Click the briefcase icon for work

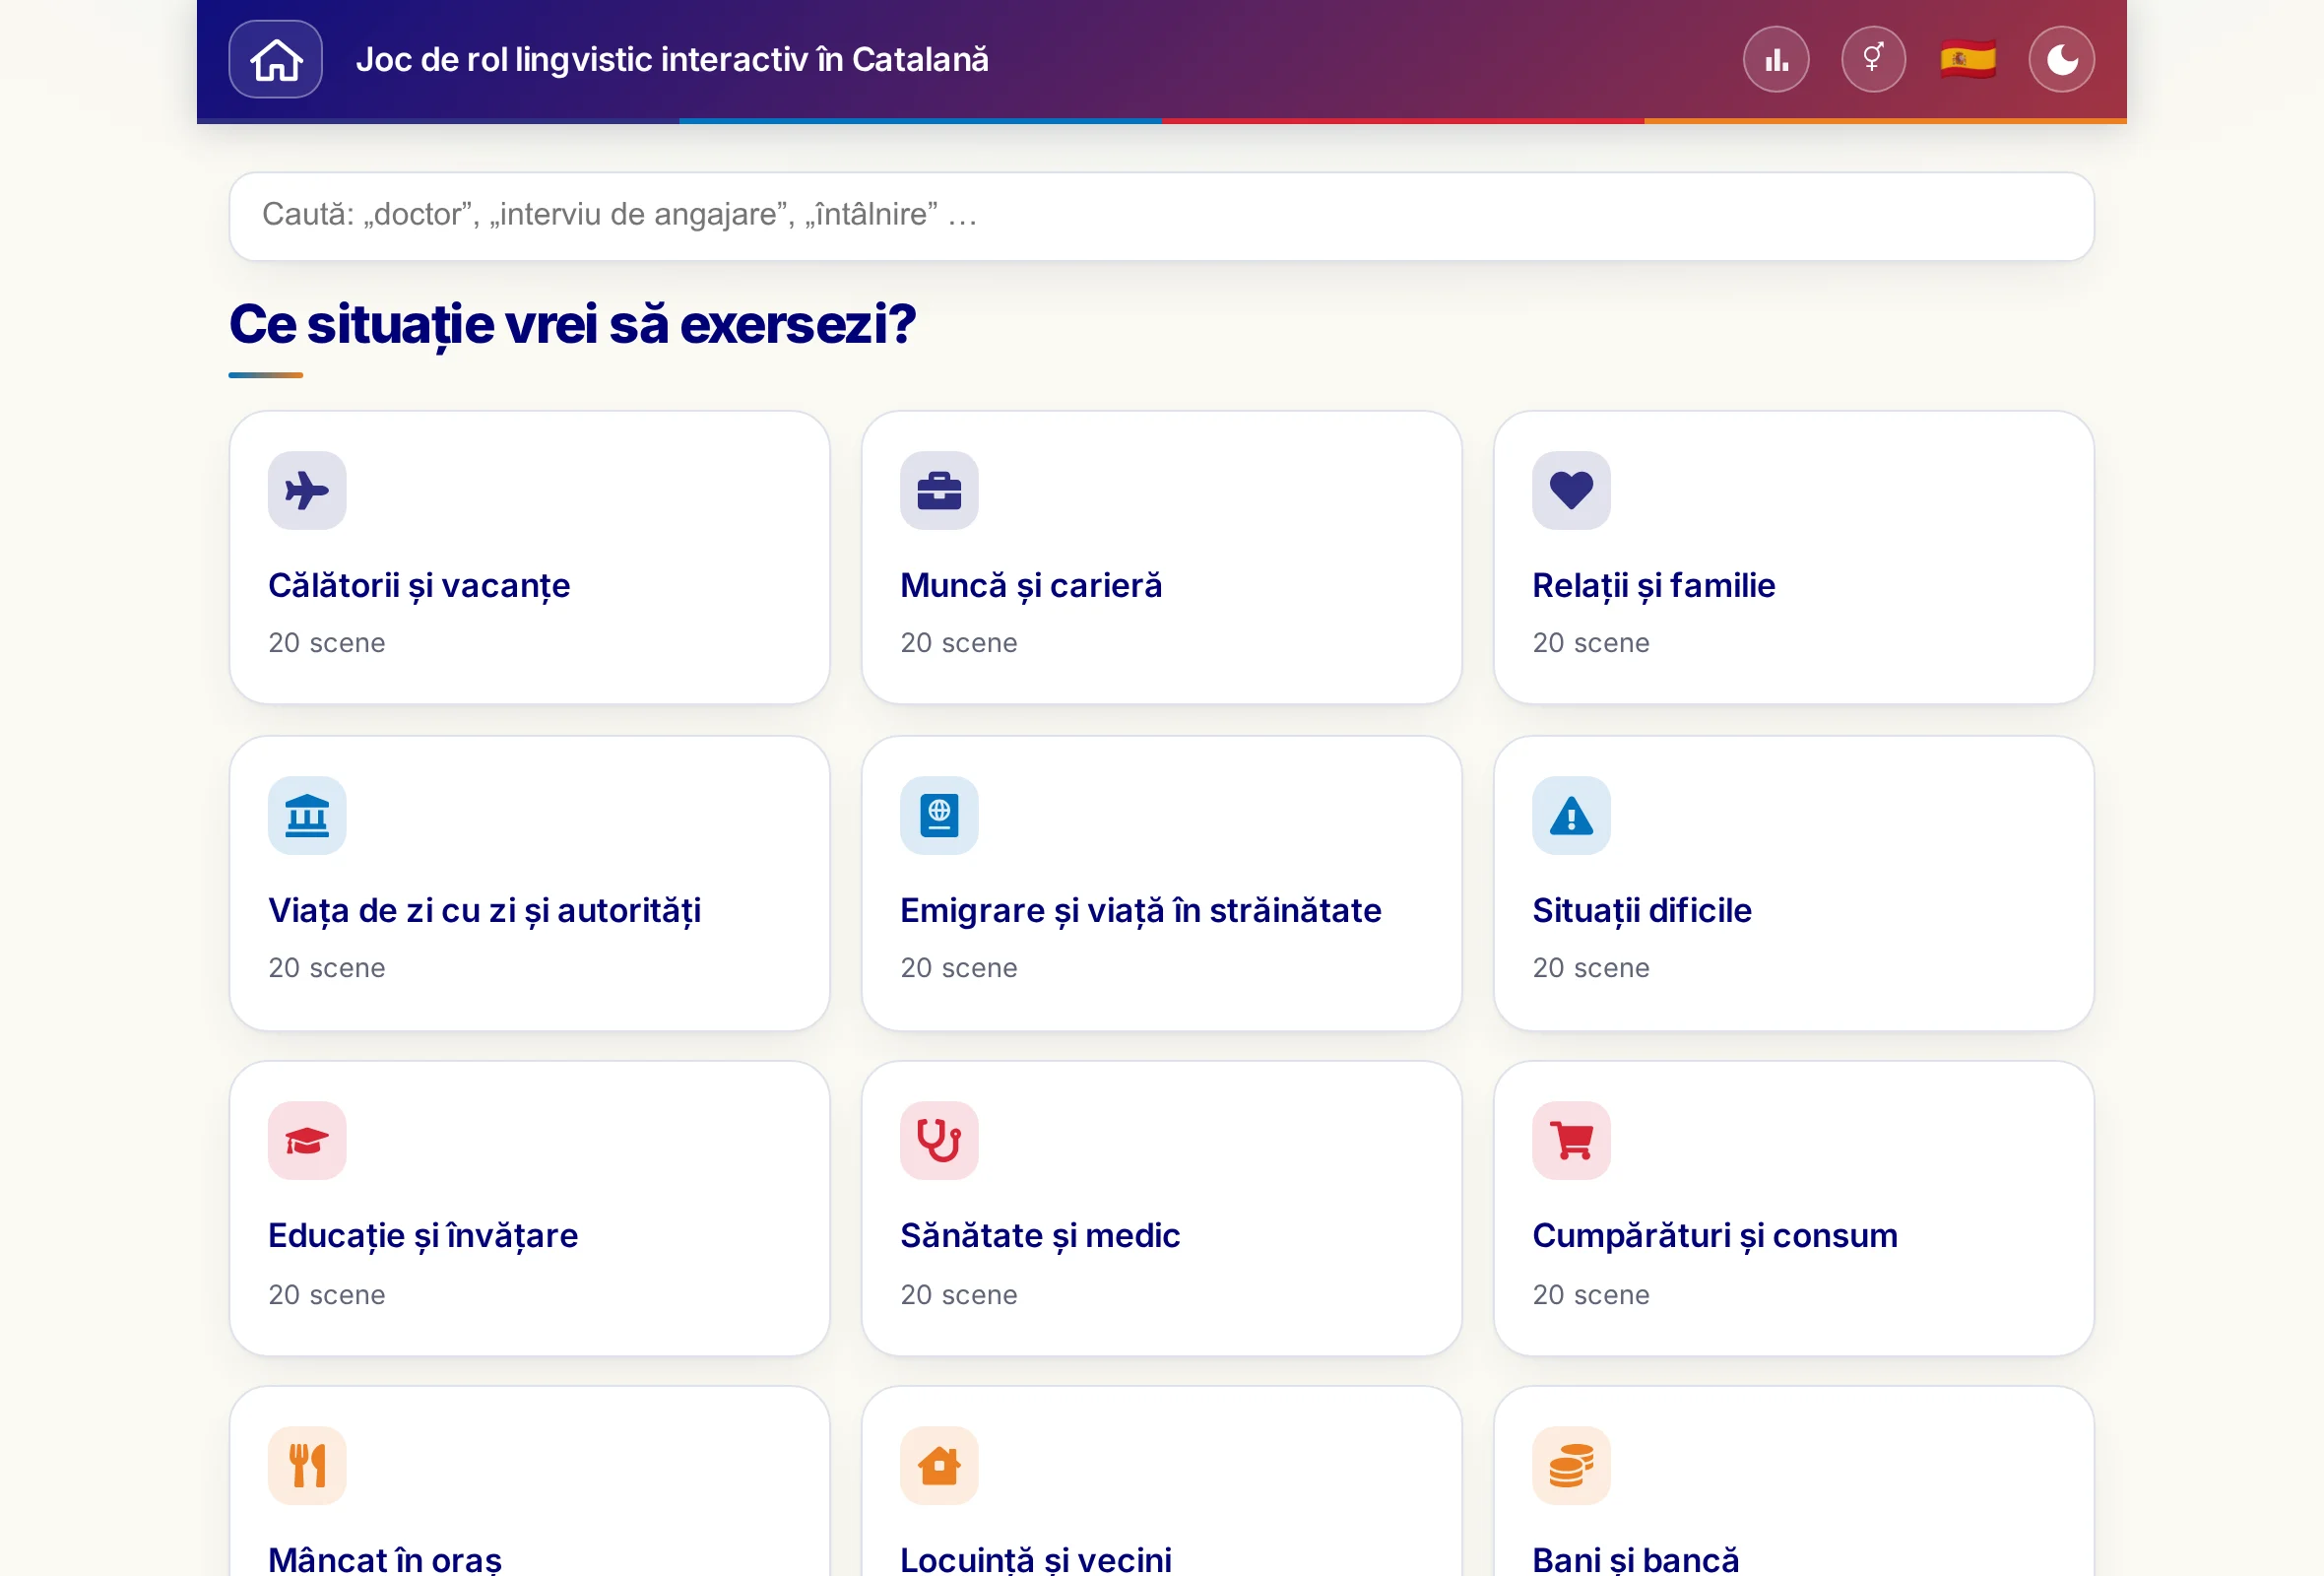tap(939, 490)
